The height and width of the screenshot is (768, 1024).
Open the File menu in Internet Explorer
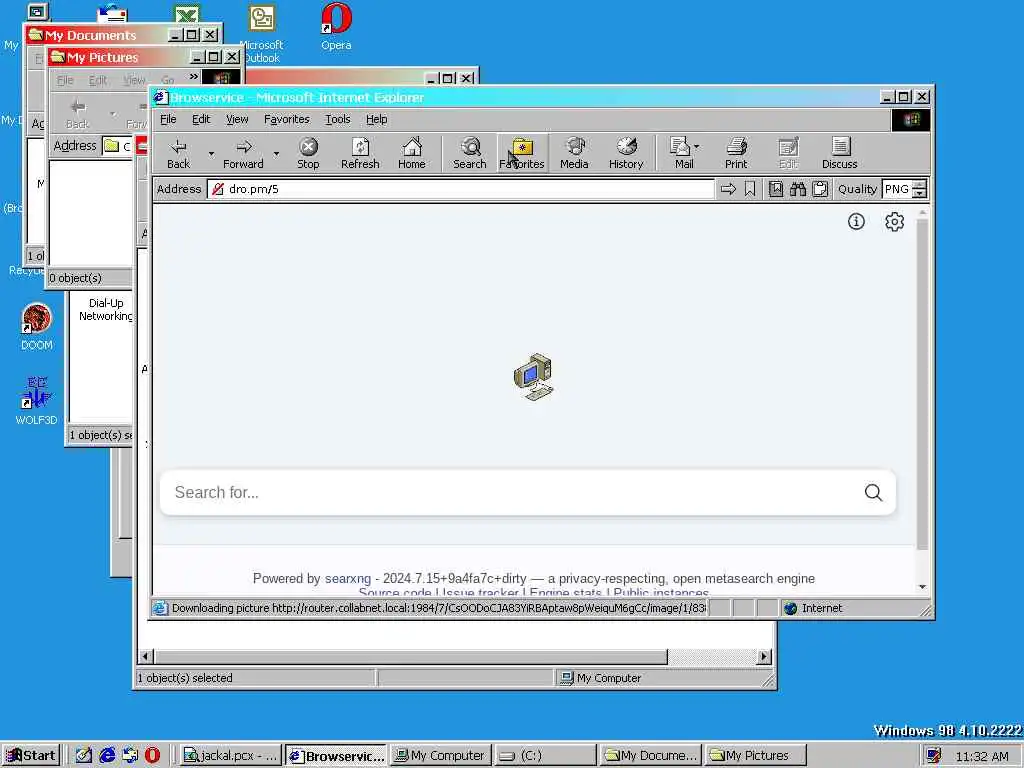click(x=168, y=120)
